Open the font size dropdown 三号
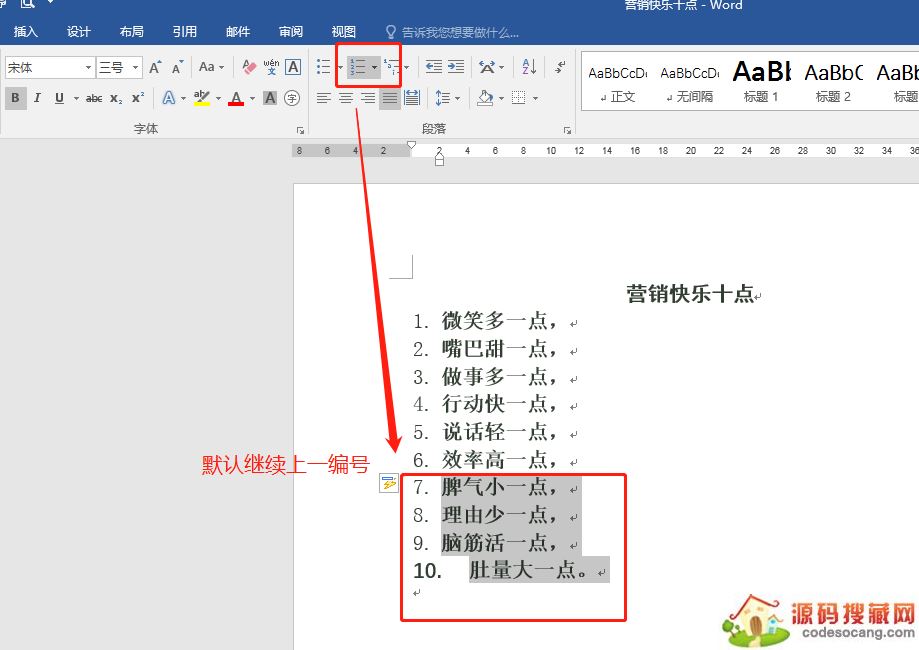This screenshot has height=650, width=919. click(x=135, y=68)
